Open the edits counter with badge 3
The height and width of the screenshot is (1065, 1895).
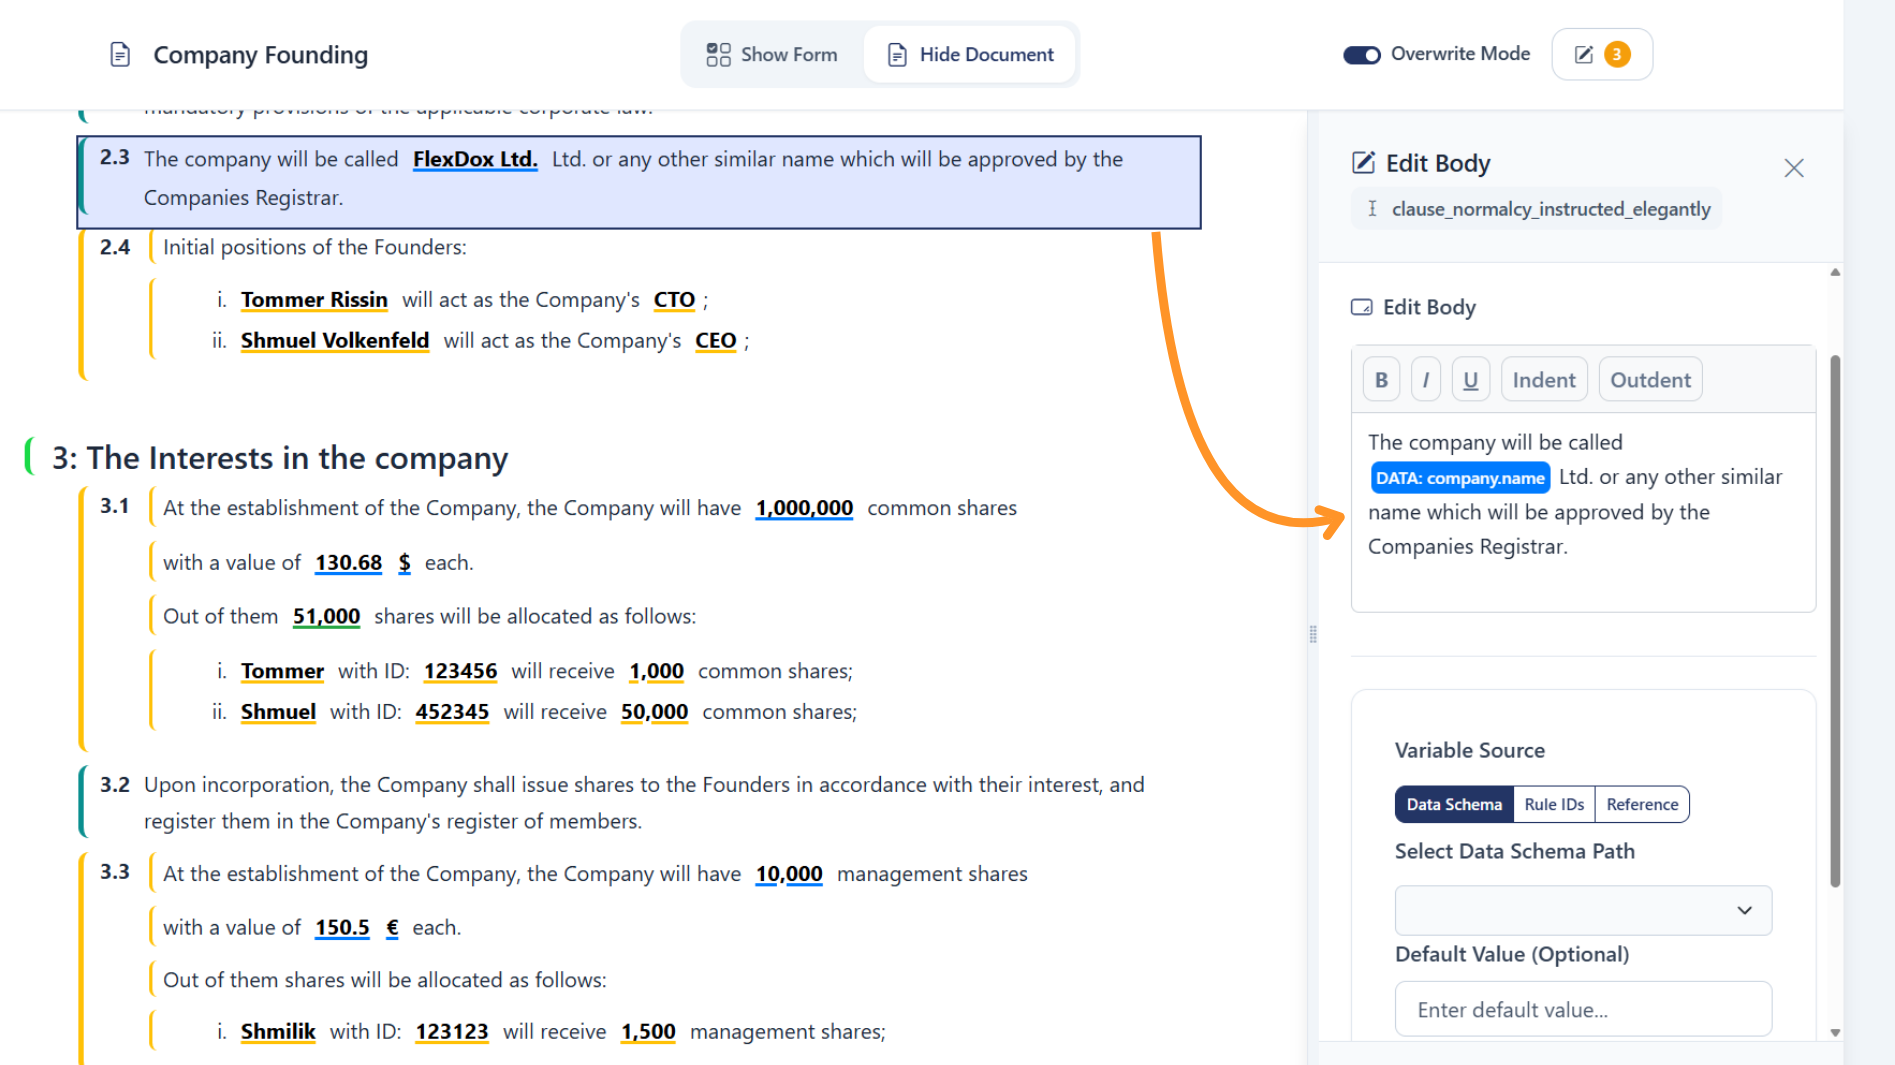1601,54
